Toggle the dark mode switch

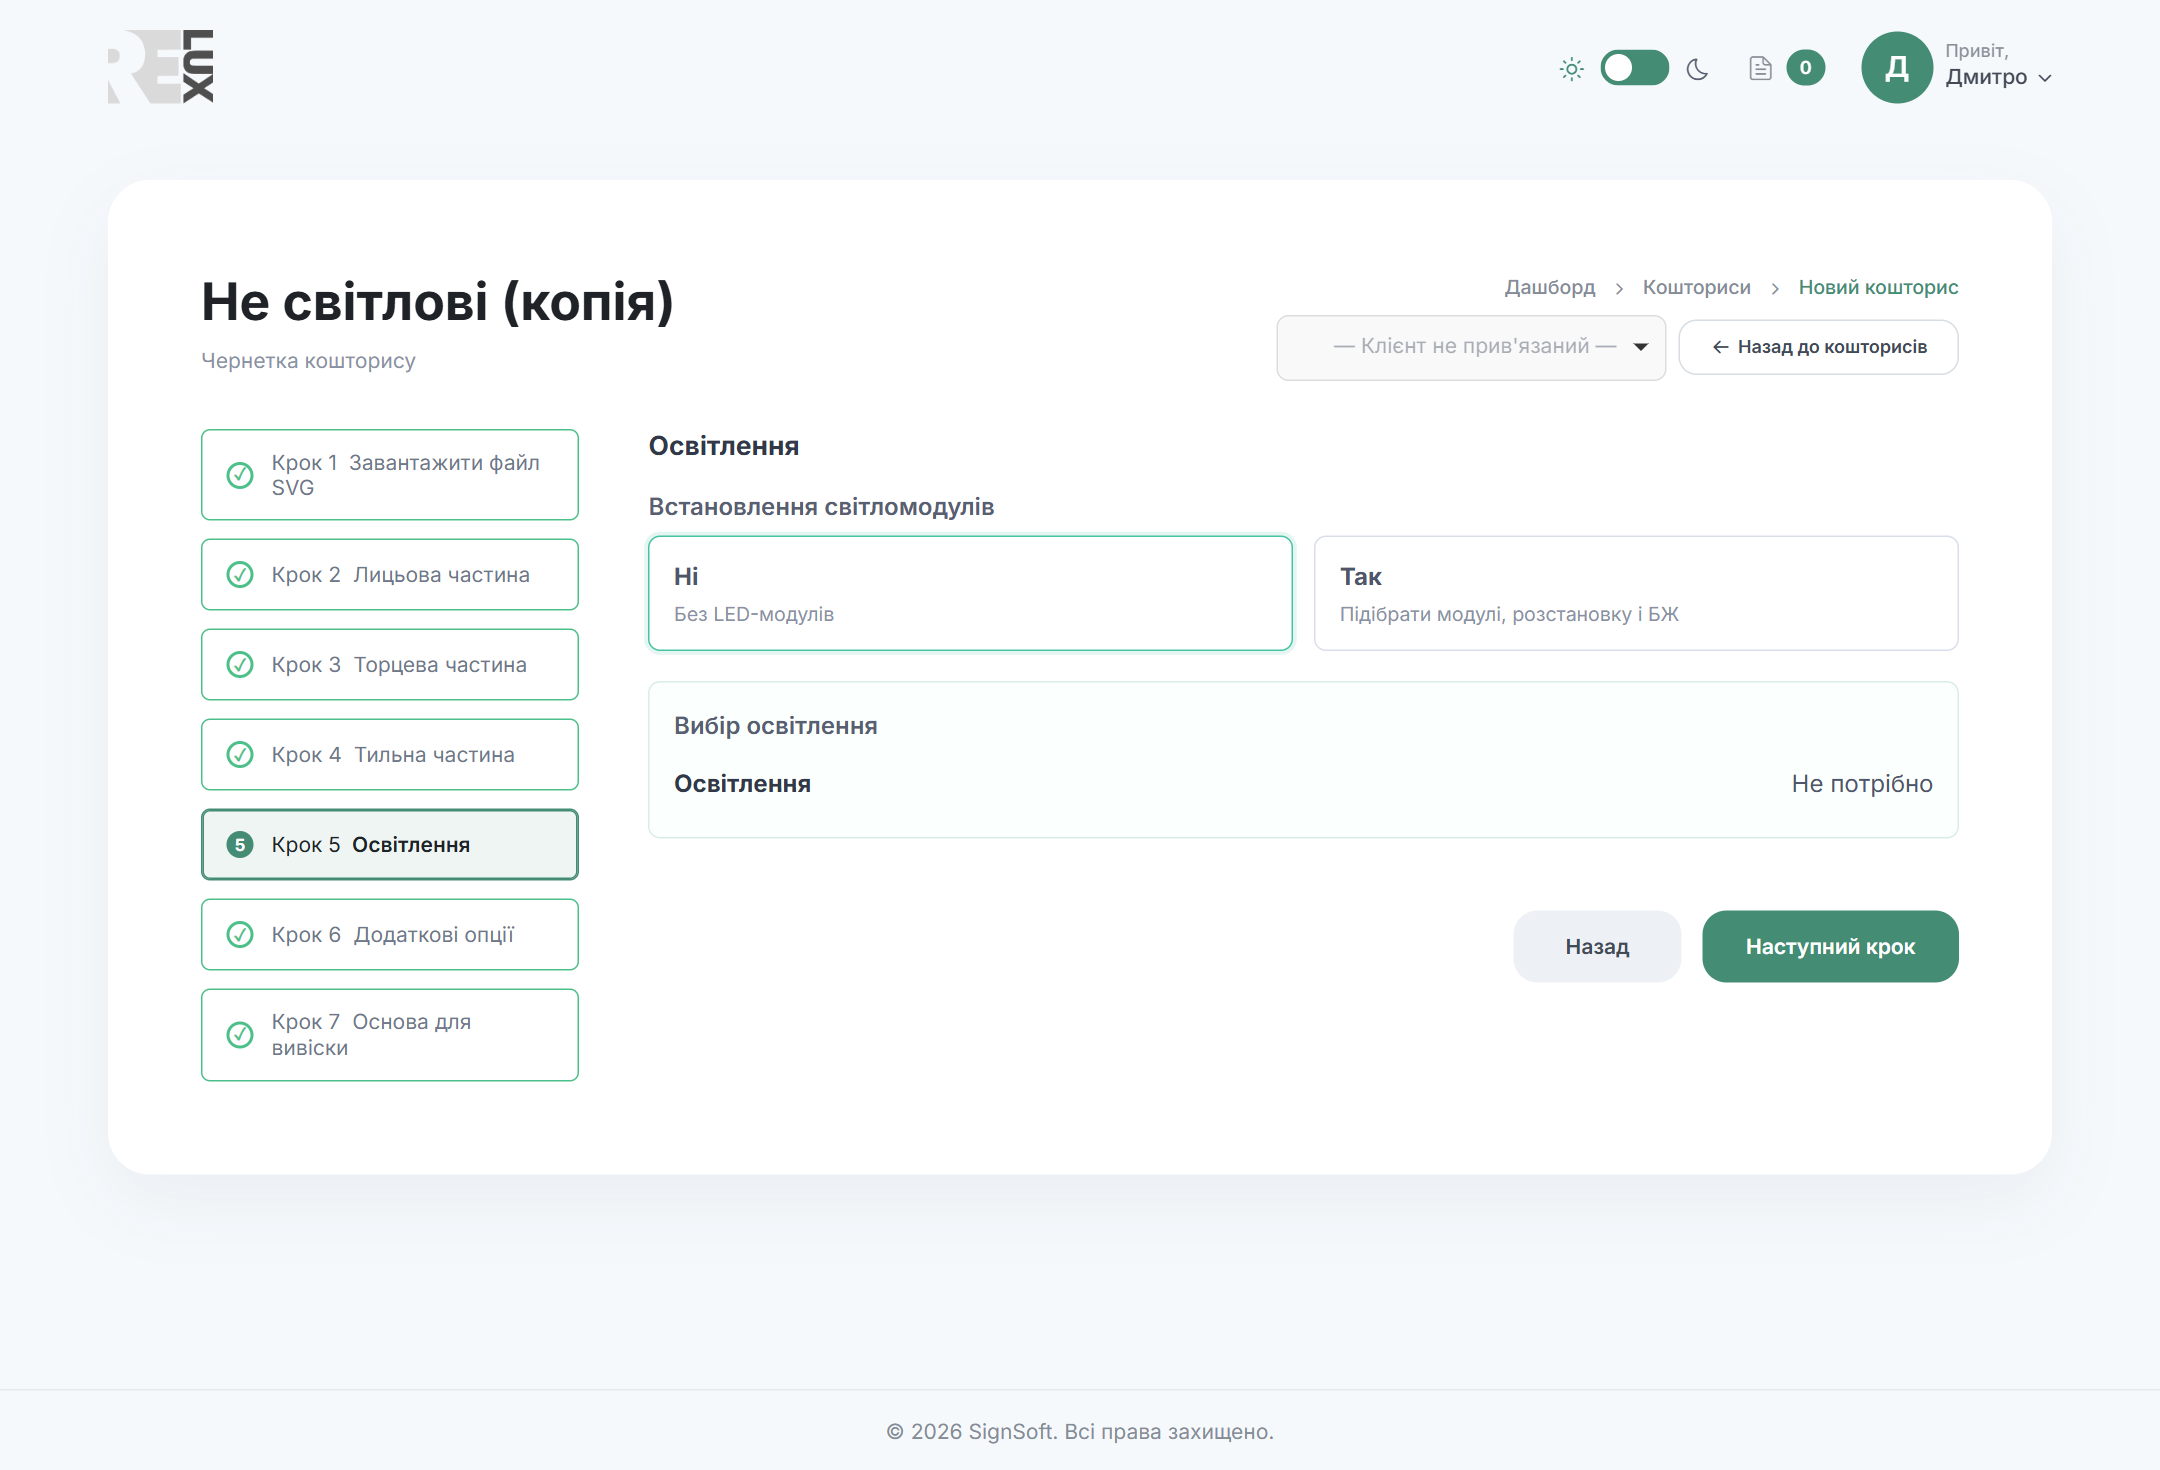tap(1634, 68)
